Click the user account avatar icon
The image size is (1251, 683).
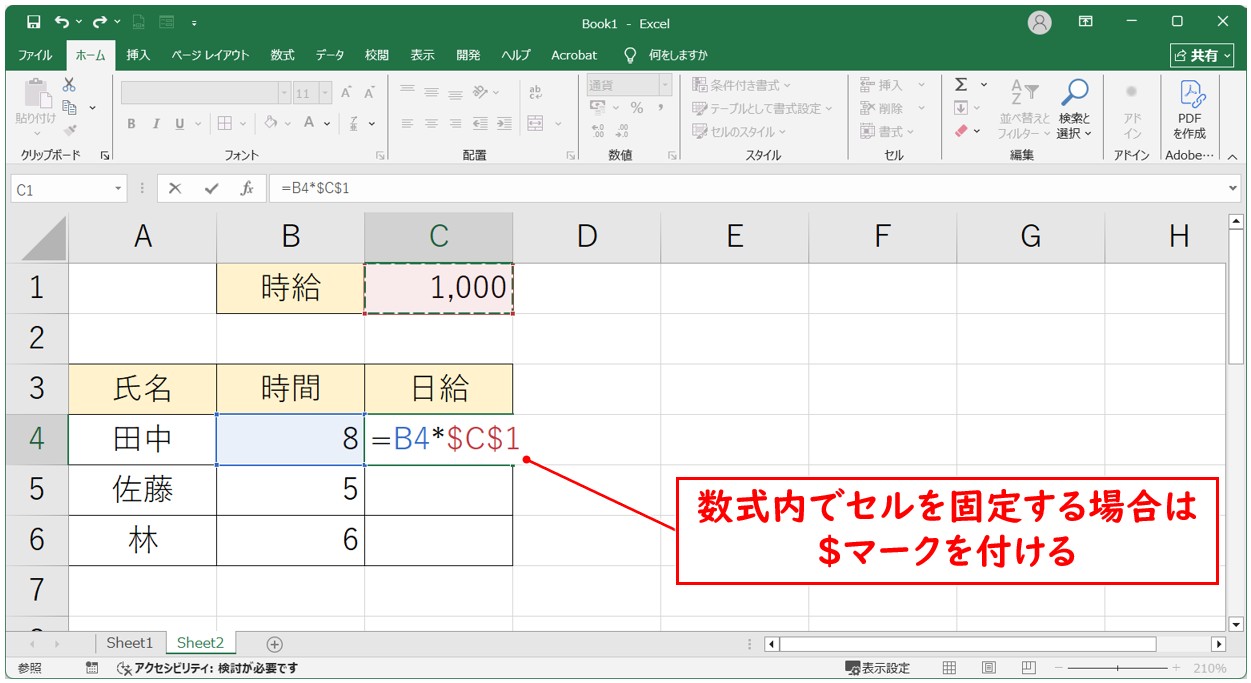click(x=1040, y=22)
